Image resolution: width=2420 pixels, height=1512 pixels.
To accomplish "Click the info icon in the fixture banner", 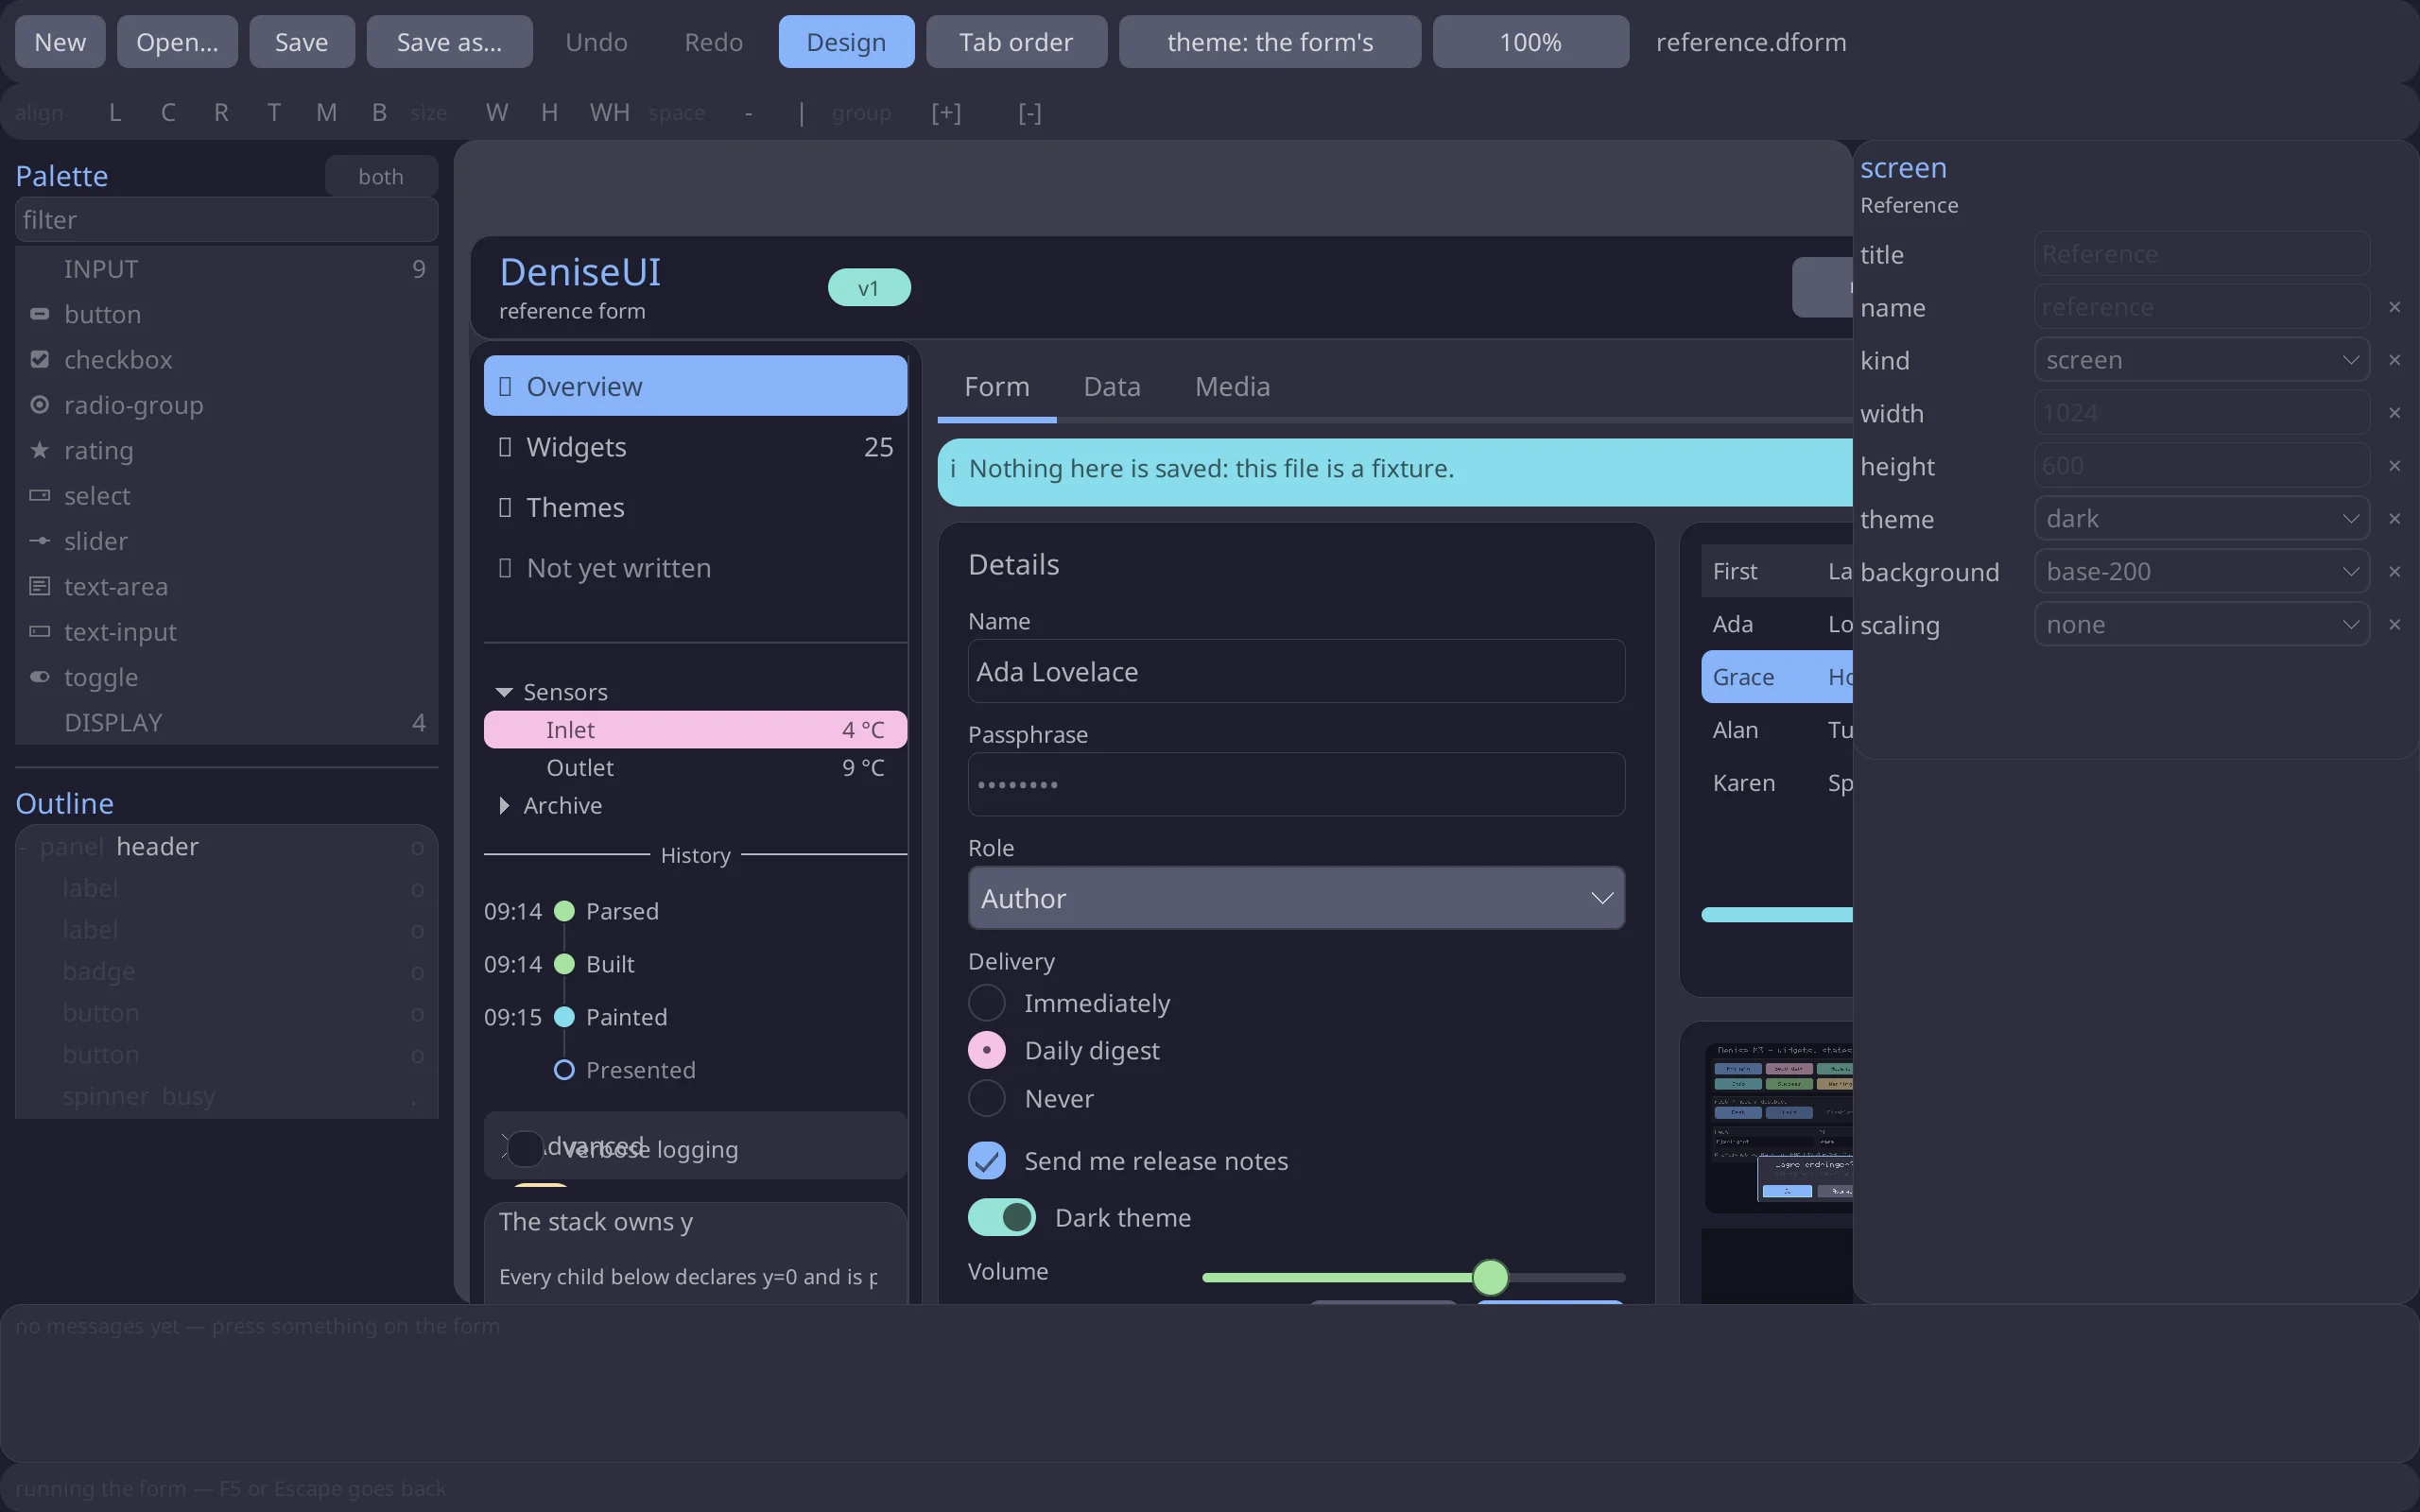I will pos(953,468).
